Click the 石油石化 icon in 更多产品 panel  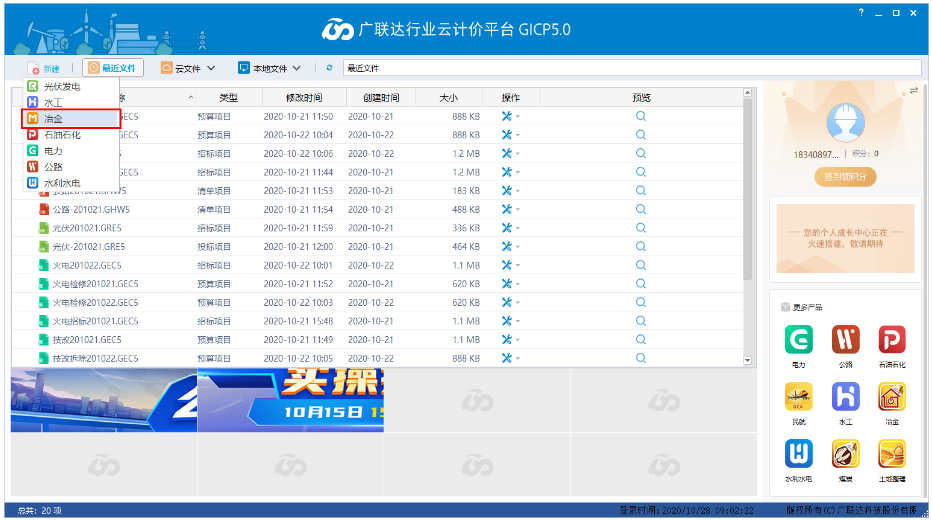click(x=891, y=341)
